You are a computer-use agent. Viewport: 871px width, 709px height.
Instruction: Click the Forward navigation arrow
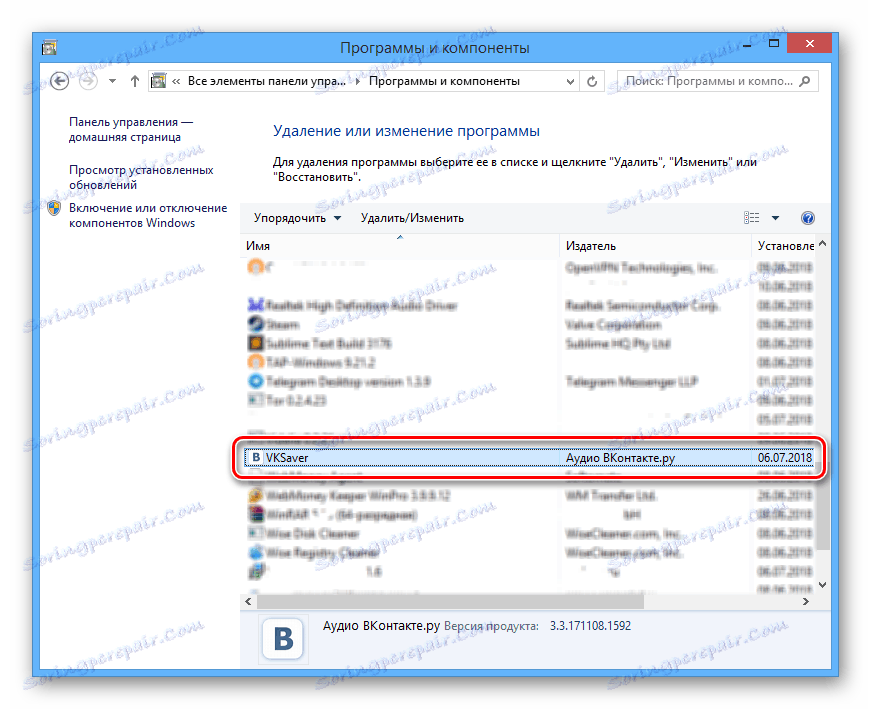click(88, 81)
